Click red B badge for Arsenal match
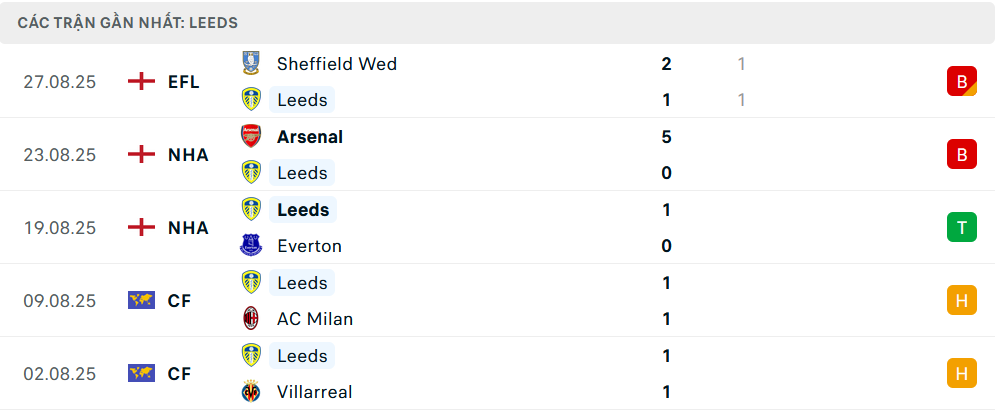995x412 pixels. [961, 154]
